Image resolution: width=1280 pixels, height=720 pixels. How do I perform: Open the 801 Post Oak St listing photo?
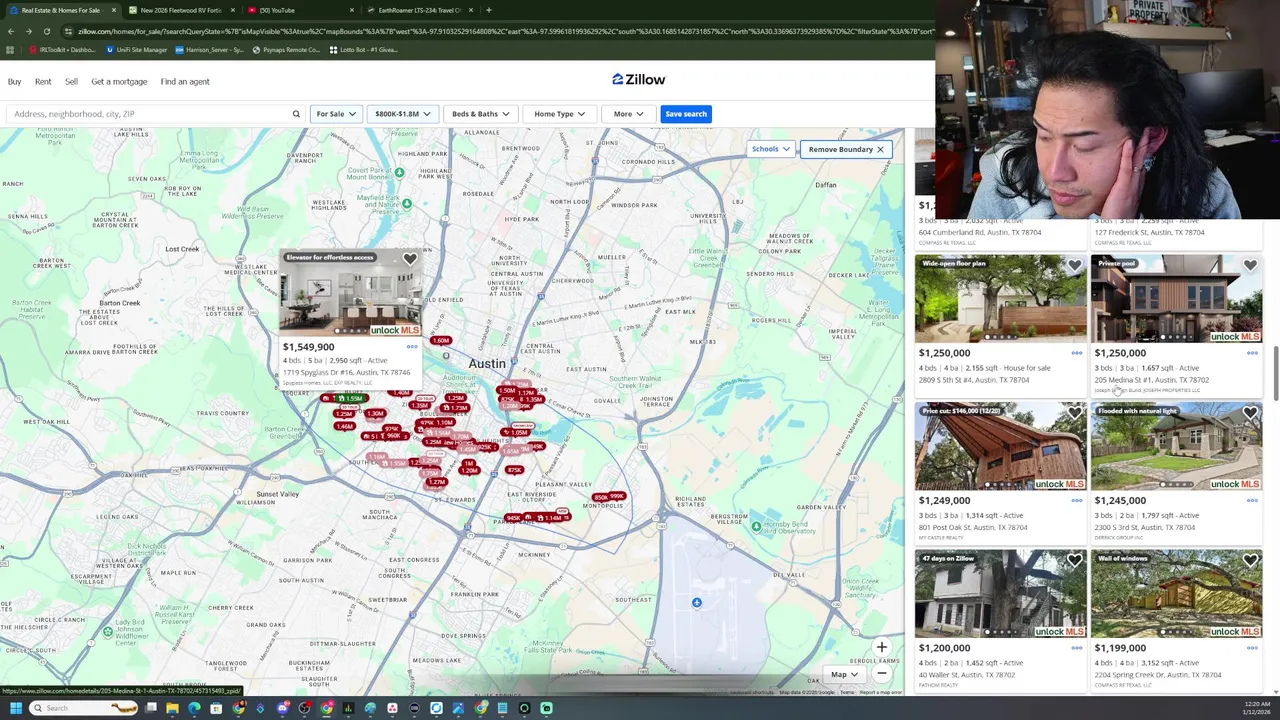pyautogui.click(x=1000, y=446)
